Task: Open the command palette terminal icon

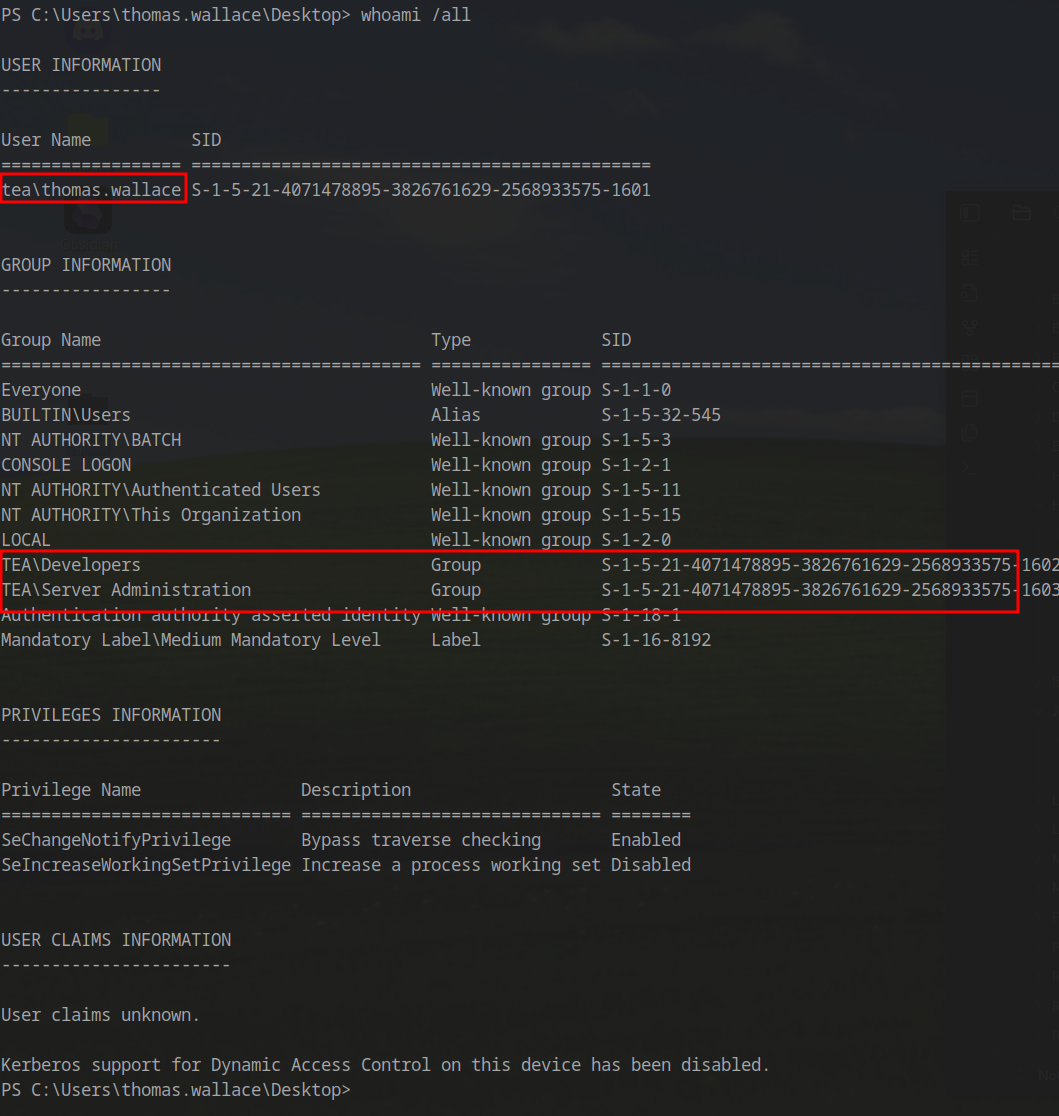Action: [968, 468]
